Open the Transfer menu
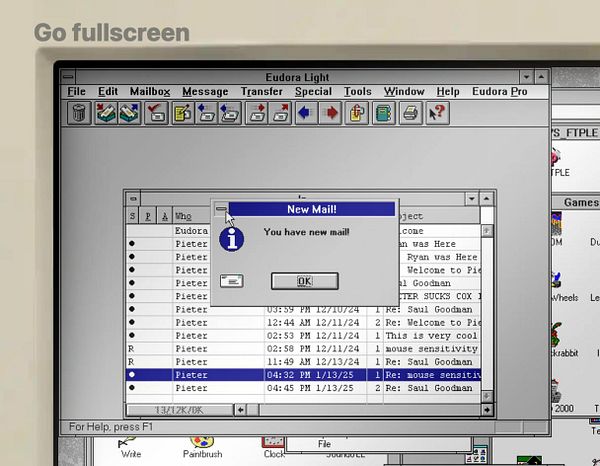600x466 pixels. pyautogui.click(x=262, y=91)
